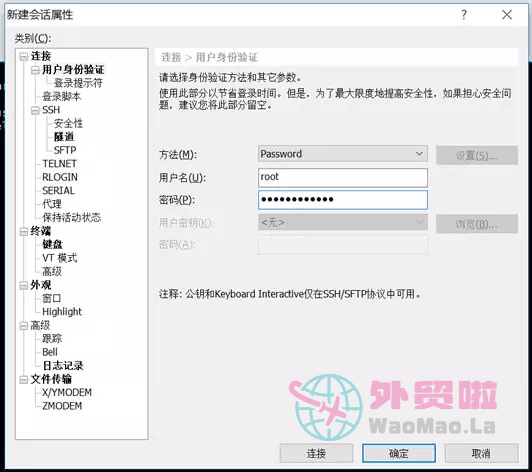Viewport: 532px width, 472px height.
Task: Select the 连接 label in the tree
Action: (41, 56)
